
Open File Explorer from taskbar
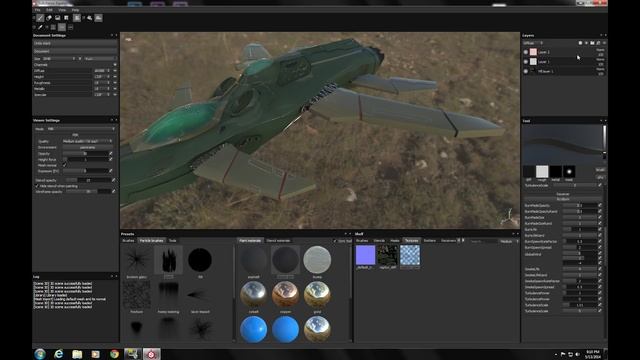[77, 354]
